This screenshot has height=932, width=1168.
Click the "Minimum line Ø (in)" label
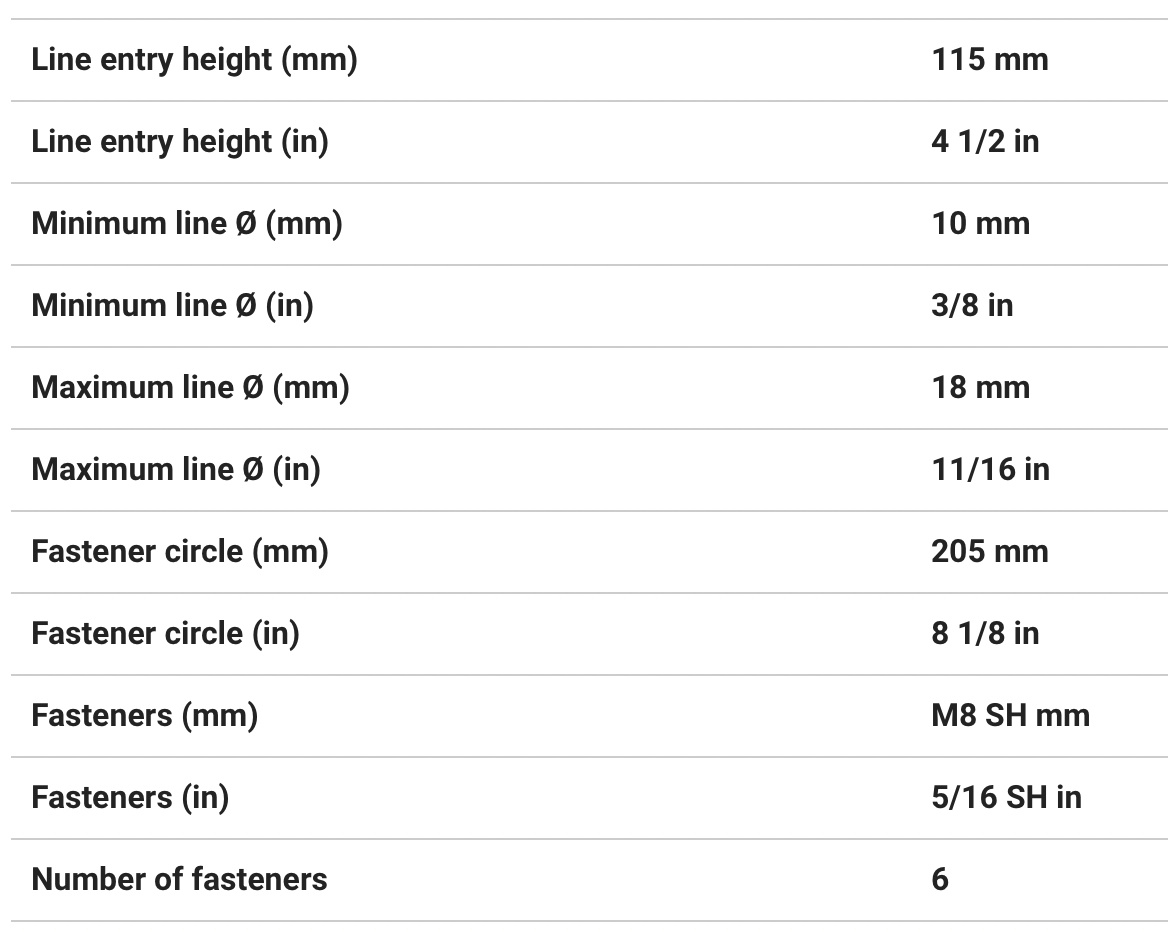pos(172,306)
